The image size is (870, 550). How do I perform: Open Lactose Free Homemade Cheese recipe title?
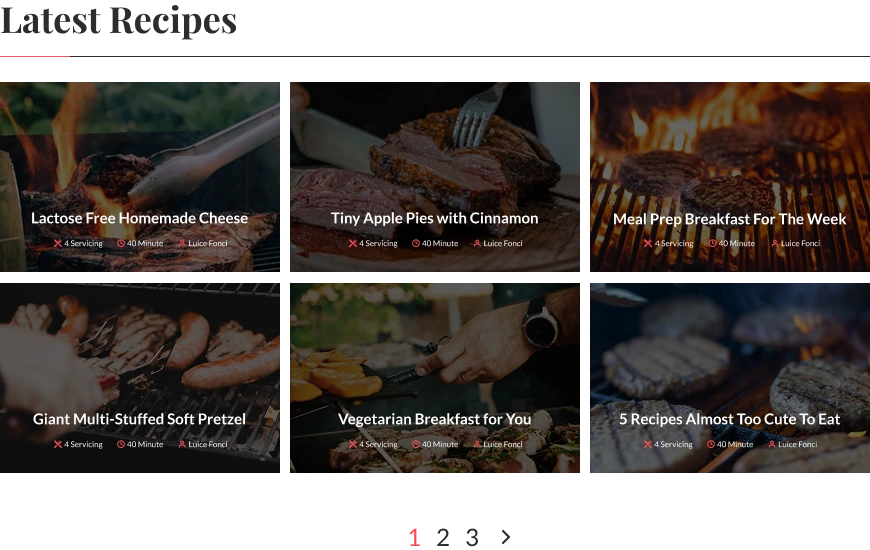click(x=139, y=218)
